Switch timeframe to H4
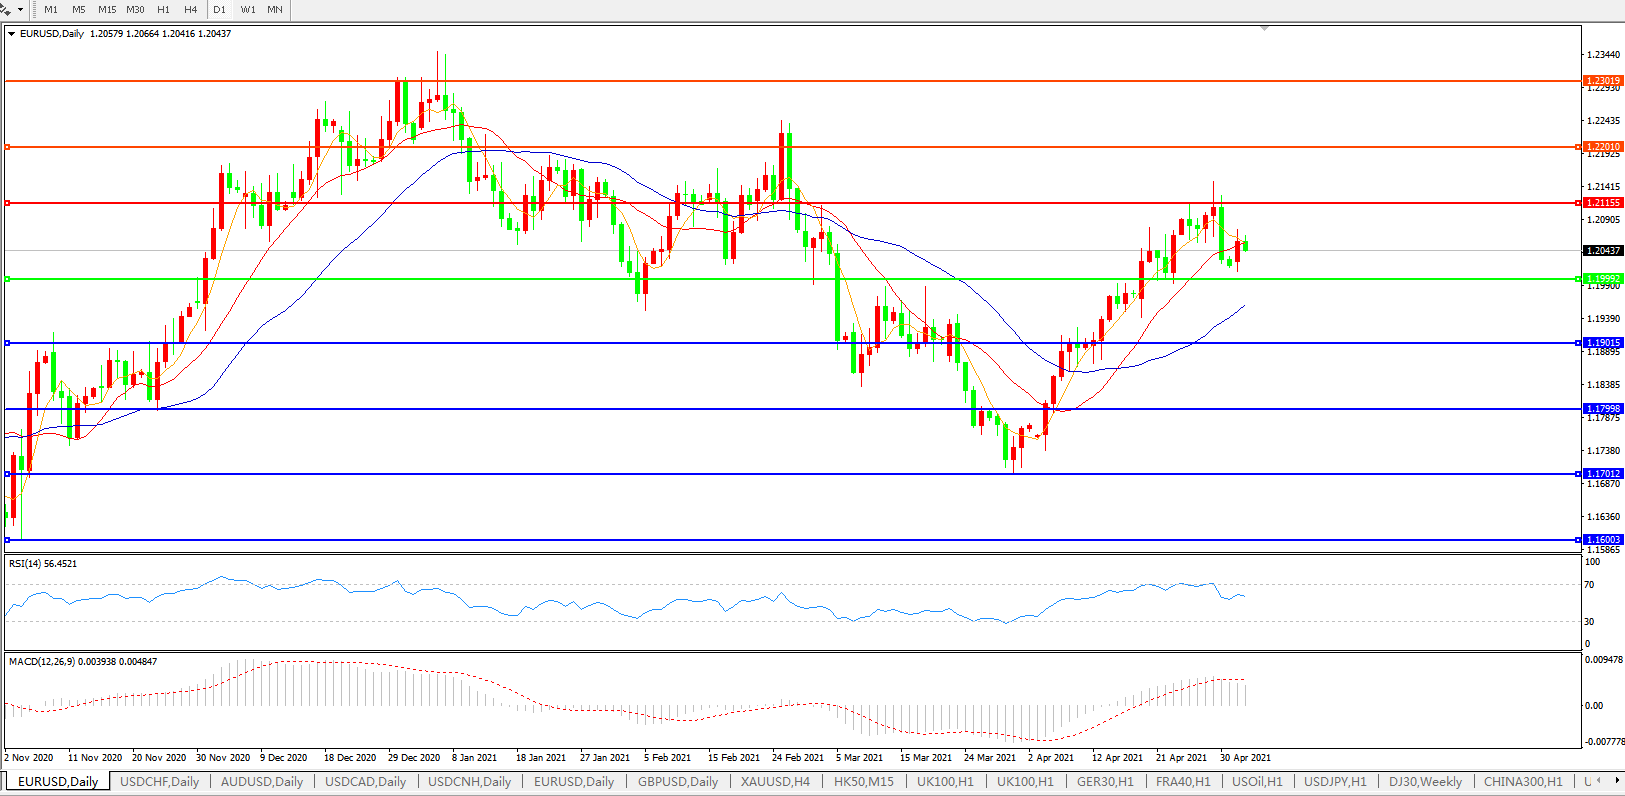 coord(190,9)
